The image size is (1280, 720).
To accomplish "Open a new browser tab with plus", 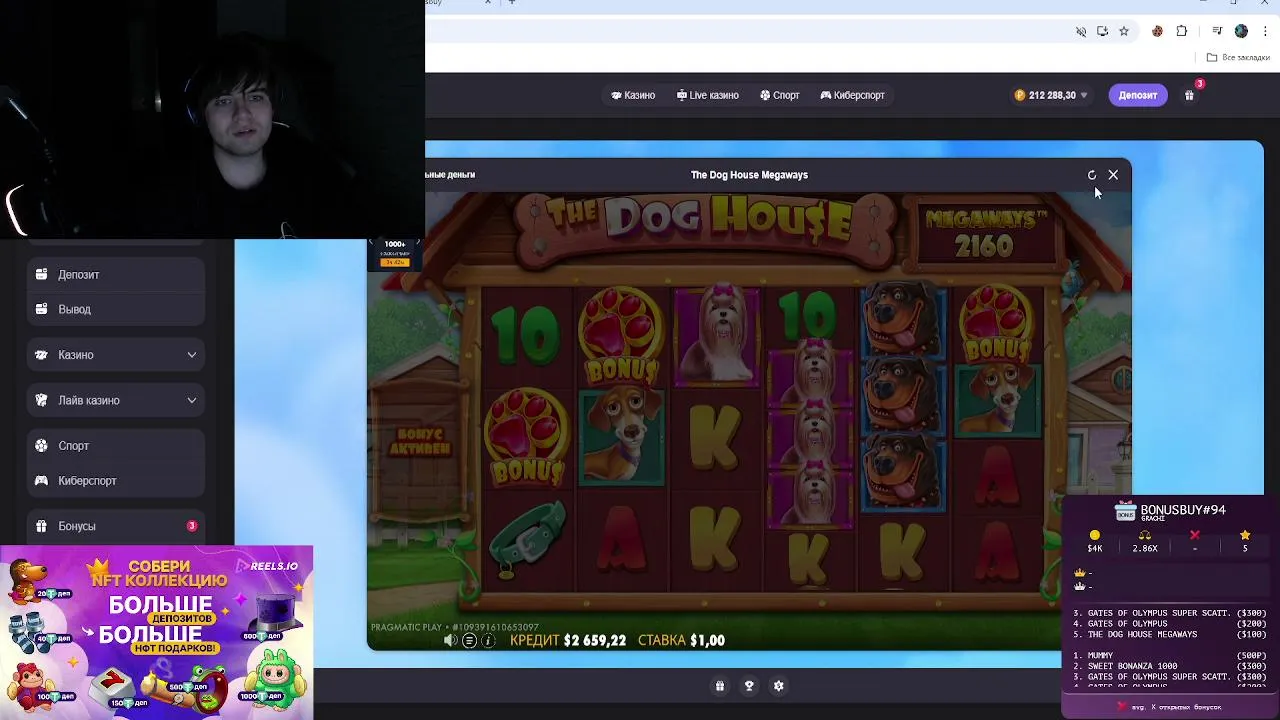I will pyautogui.click(x=512, y=3).
